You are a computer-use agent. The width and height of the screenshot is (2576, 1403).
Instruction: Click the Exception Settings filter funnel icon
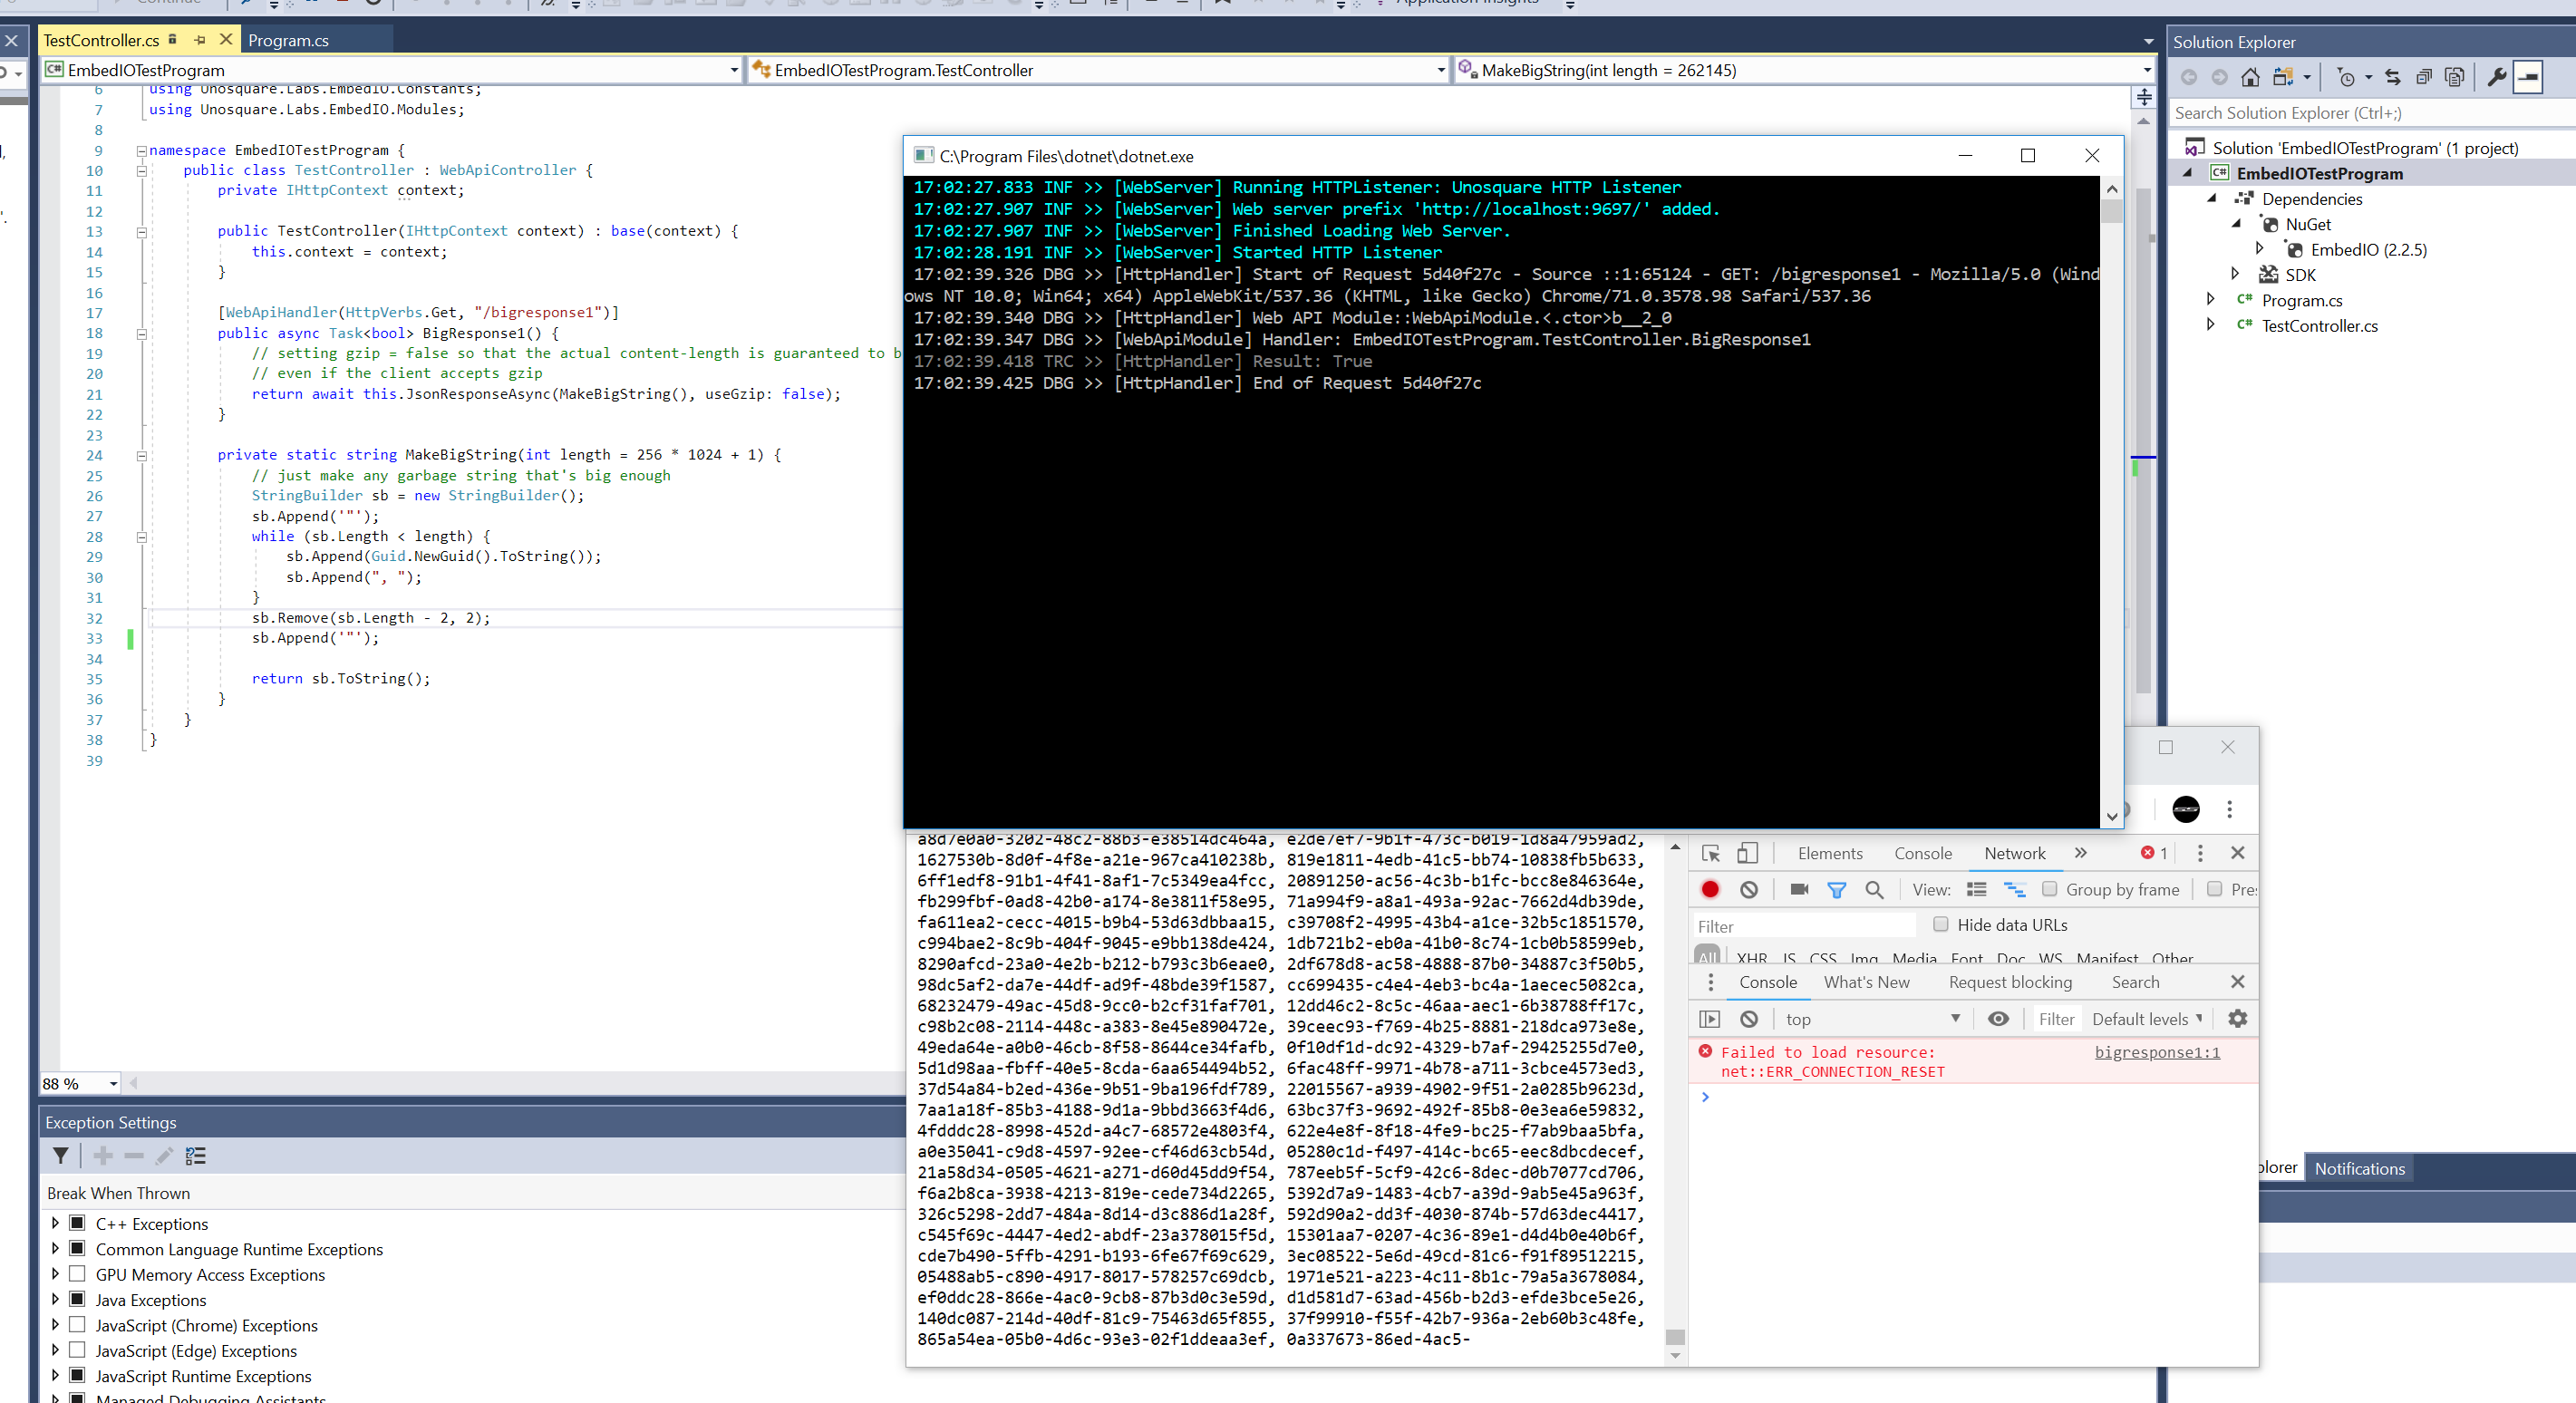[x=61, y=1156]
